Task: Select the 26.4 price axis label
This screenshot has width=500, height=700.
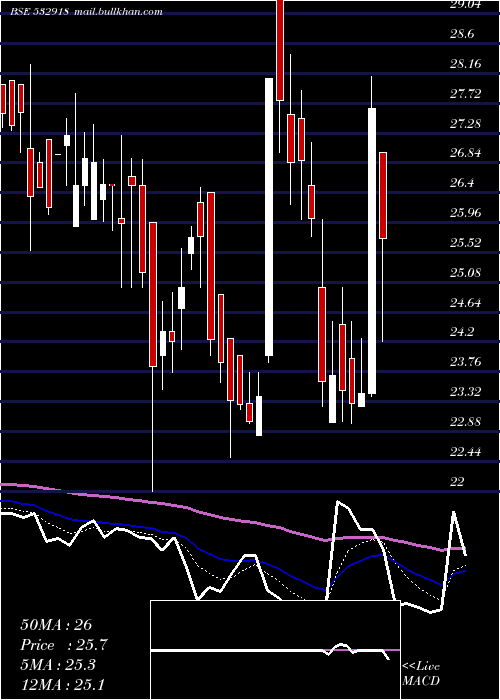Action: (462, 183)
